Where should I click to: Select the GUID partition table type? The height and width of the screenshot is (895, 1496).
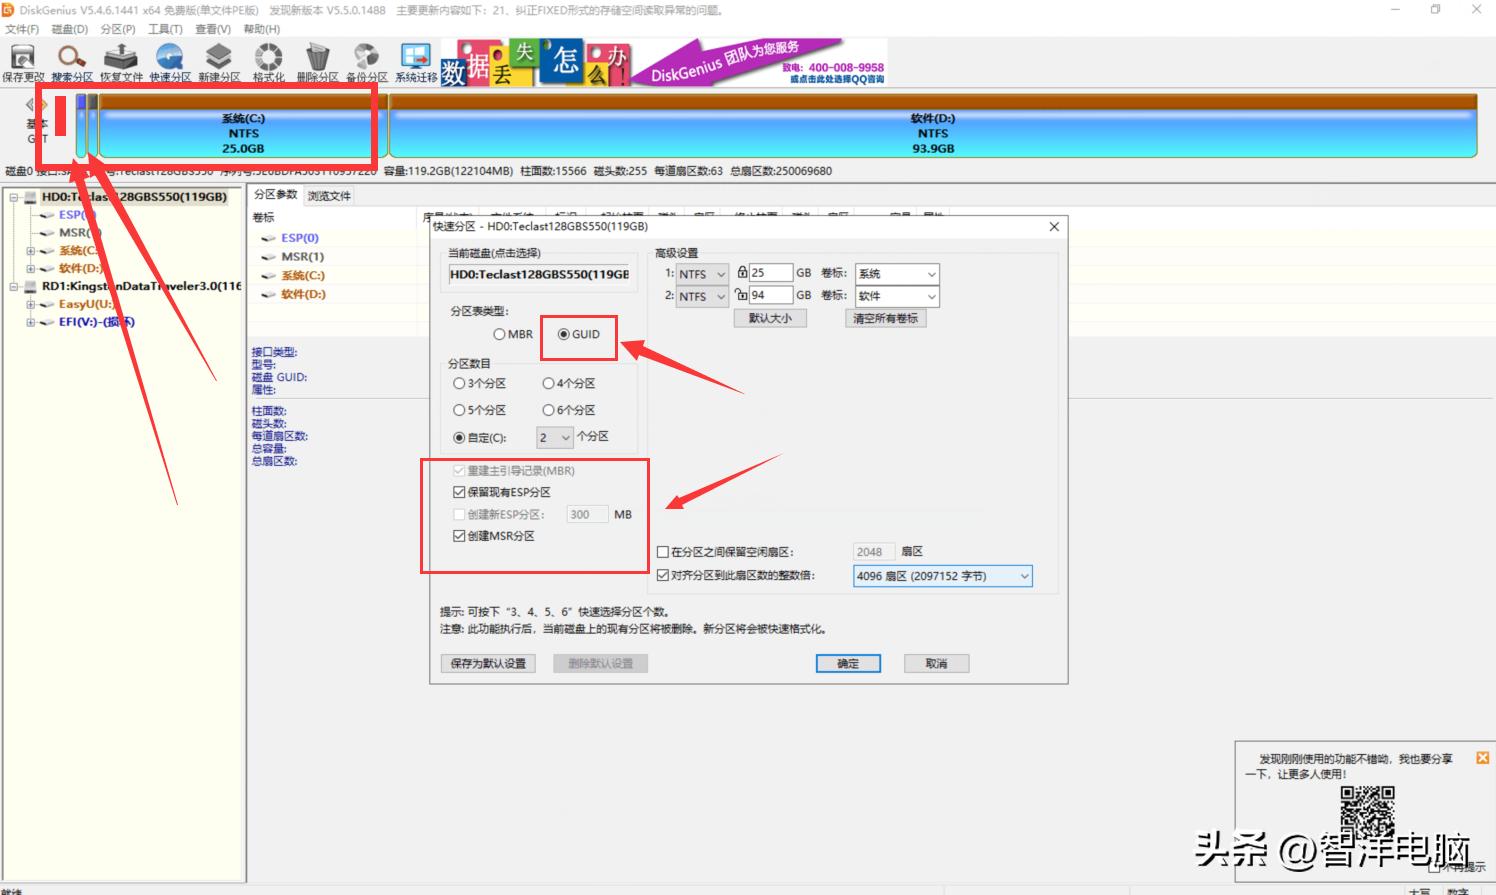click(x=563, y=335)
